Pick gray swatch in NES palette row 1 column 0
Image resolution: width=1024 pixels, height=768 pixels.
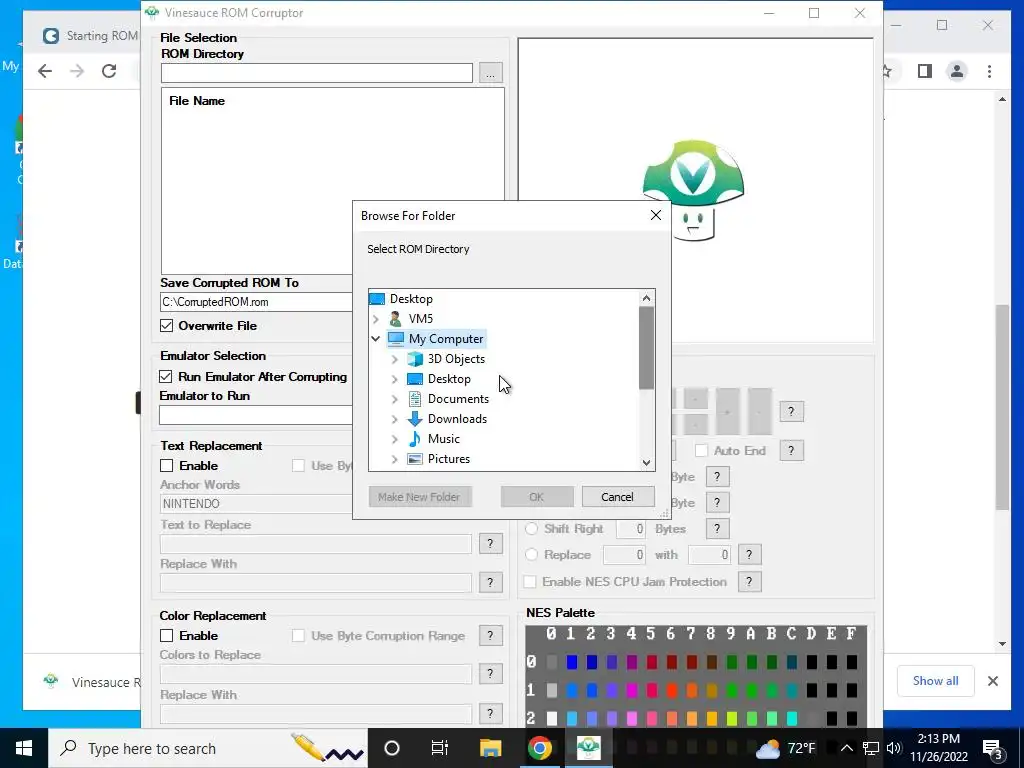[552, 690]
